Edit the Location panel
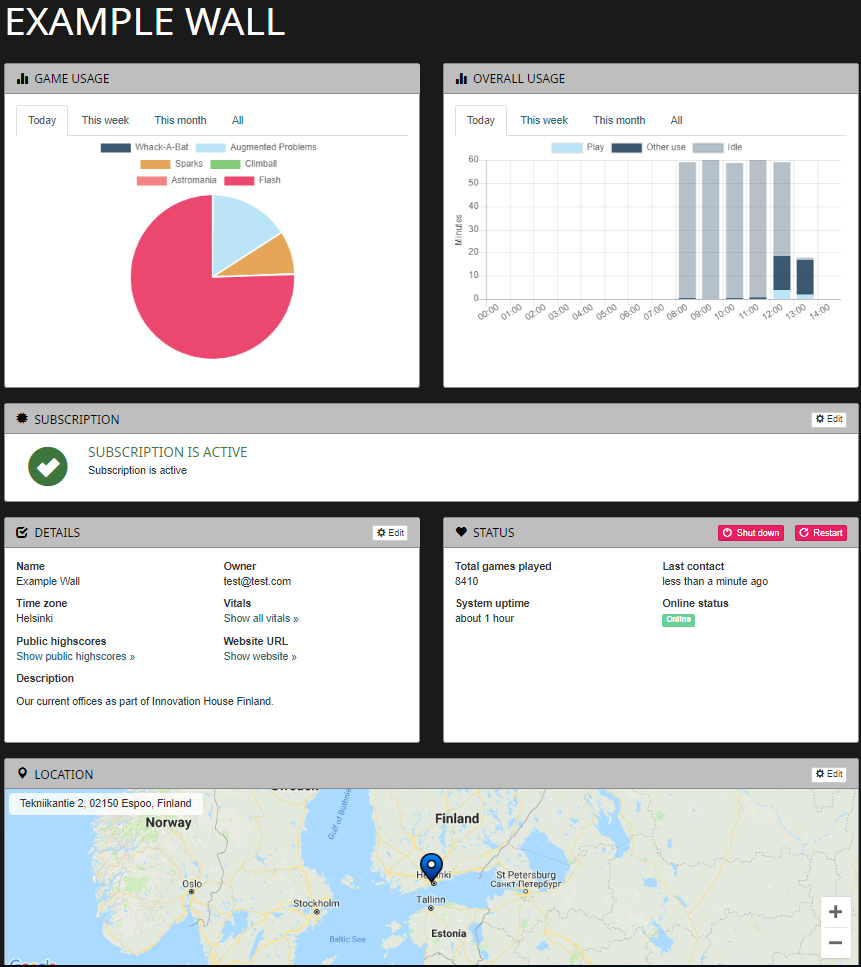The width and height of the screenshot is (861, 967). pyautogui.click(x=829, y=773)
